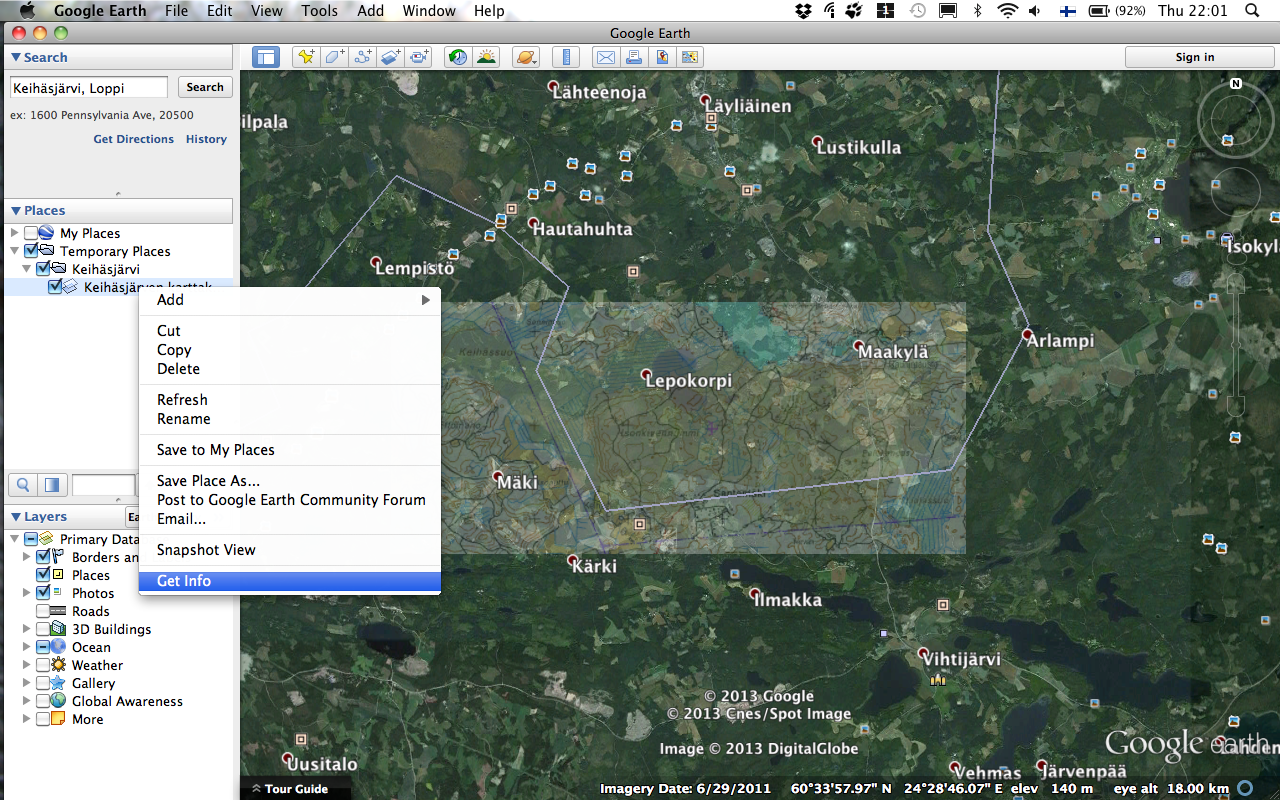Open the Add submenu in context menu
Screen dimensions: 1280x800
290,300
